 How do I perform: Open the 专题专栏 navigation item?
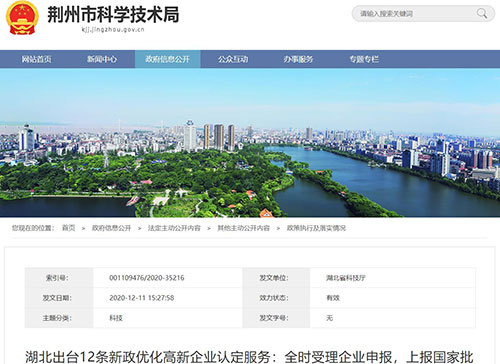click(x=364, y=59)
